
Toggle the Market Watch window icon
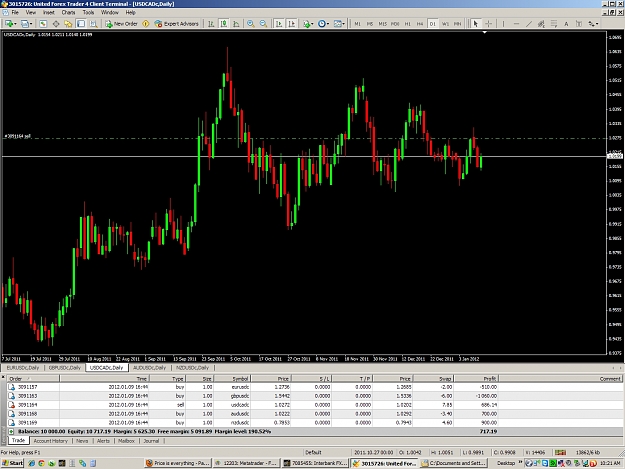[x=43, y=24]
